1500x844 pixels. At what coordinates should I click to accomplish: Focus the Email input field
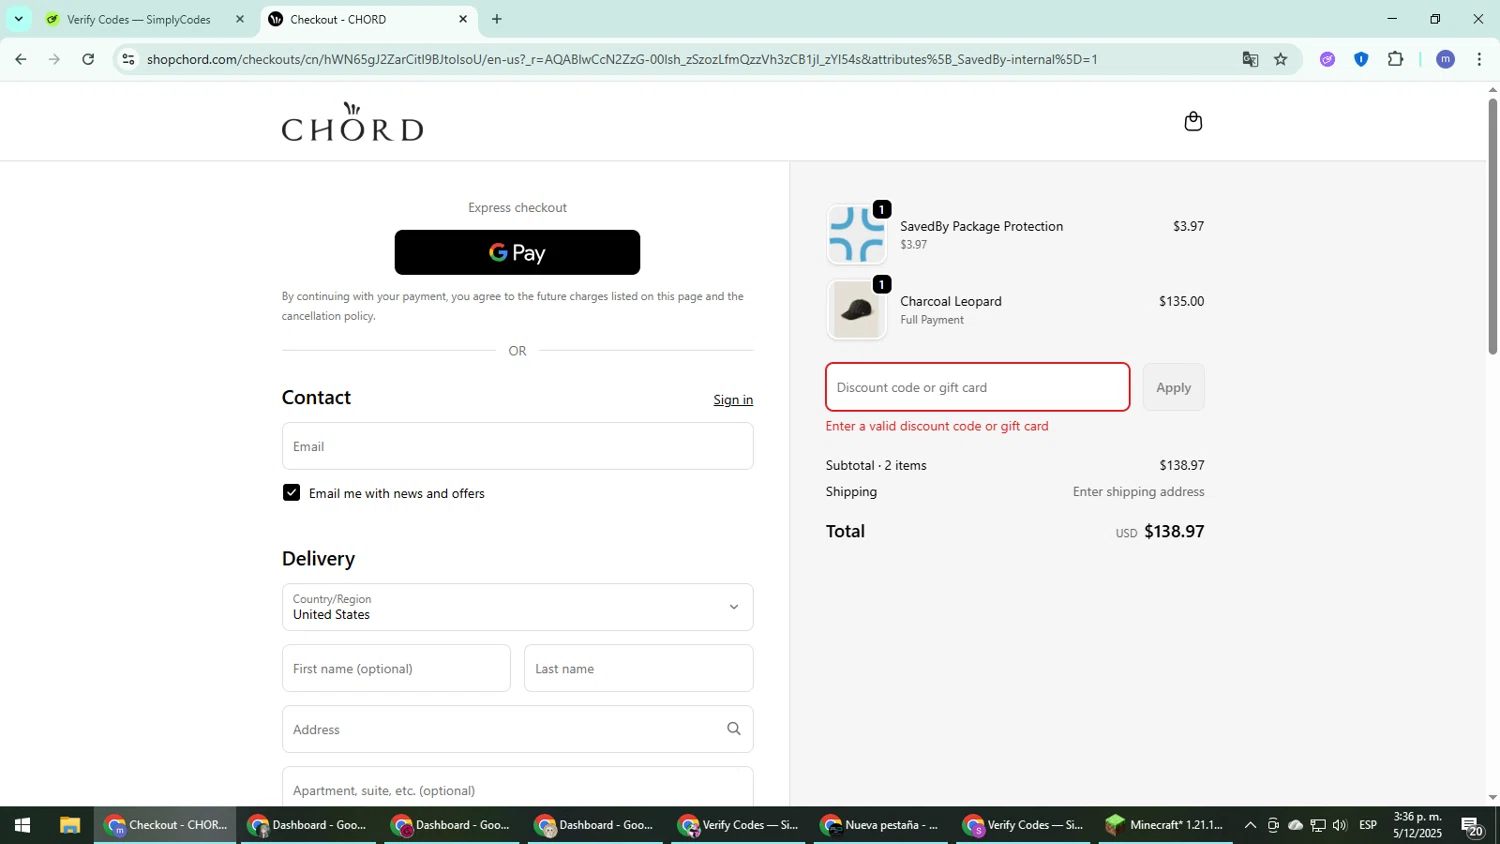pyautogui.click(x=517, y=446)
